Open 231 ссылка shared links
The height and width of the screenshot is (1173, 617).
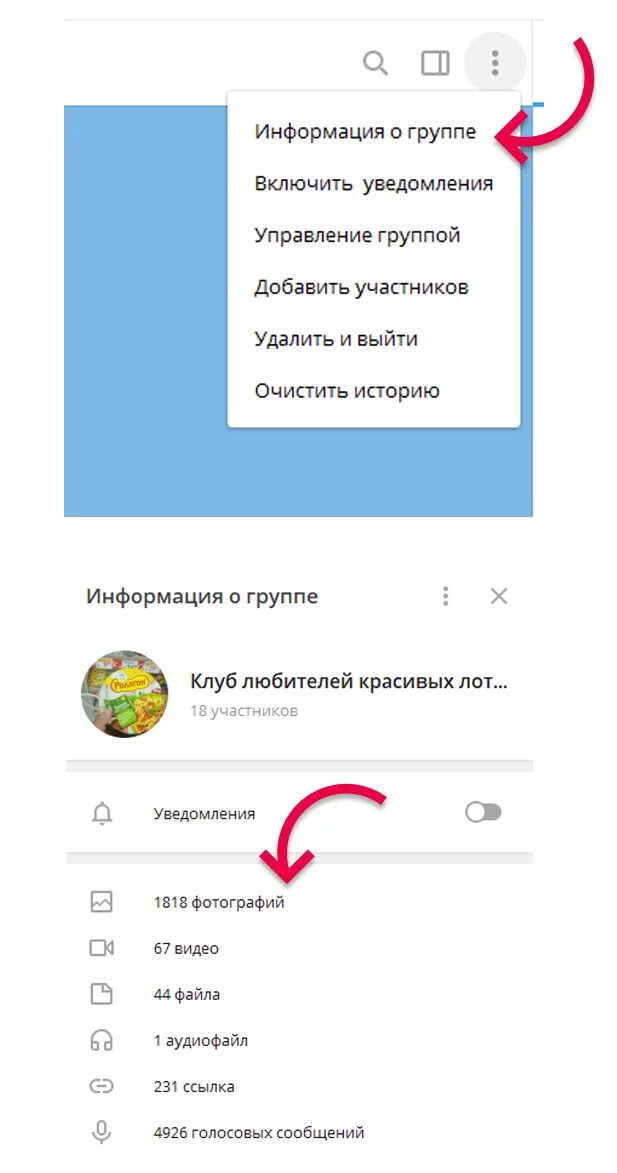click(x=299, y=1086)
